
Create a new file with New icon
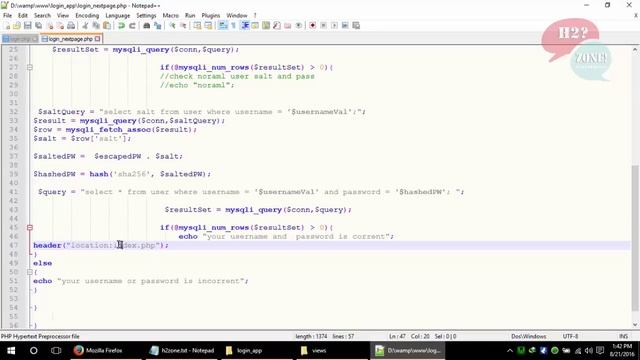(x=7, y=26)
